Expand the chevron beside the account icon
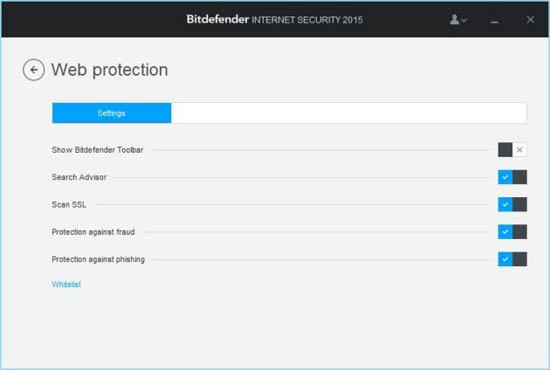 (x=464, y=20)
